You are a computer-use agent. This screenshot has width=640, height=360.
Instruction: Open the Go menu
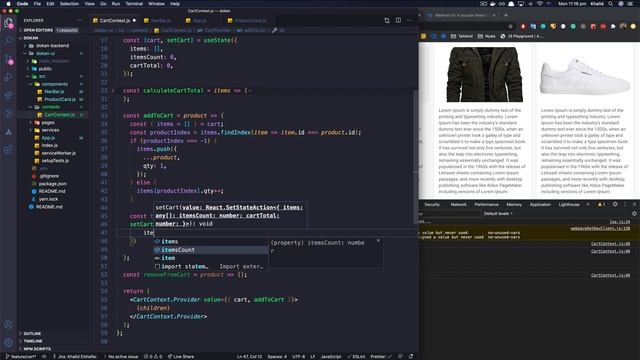tap(103, 4)
